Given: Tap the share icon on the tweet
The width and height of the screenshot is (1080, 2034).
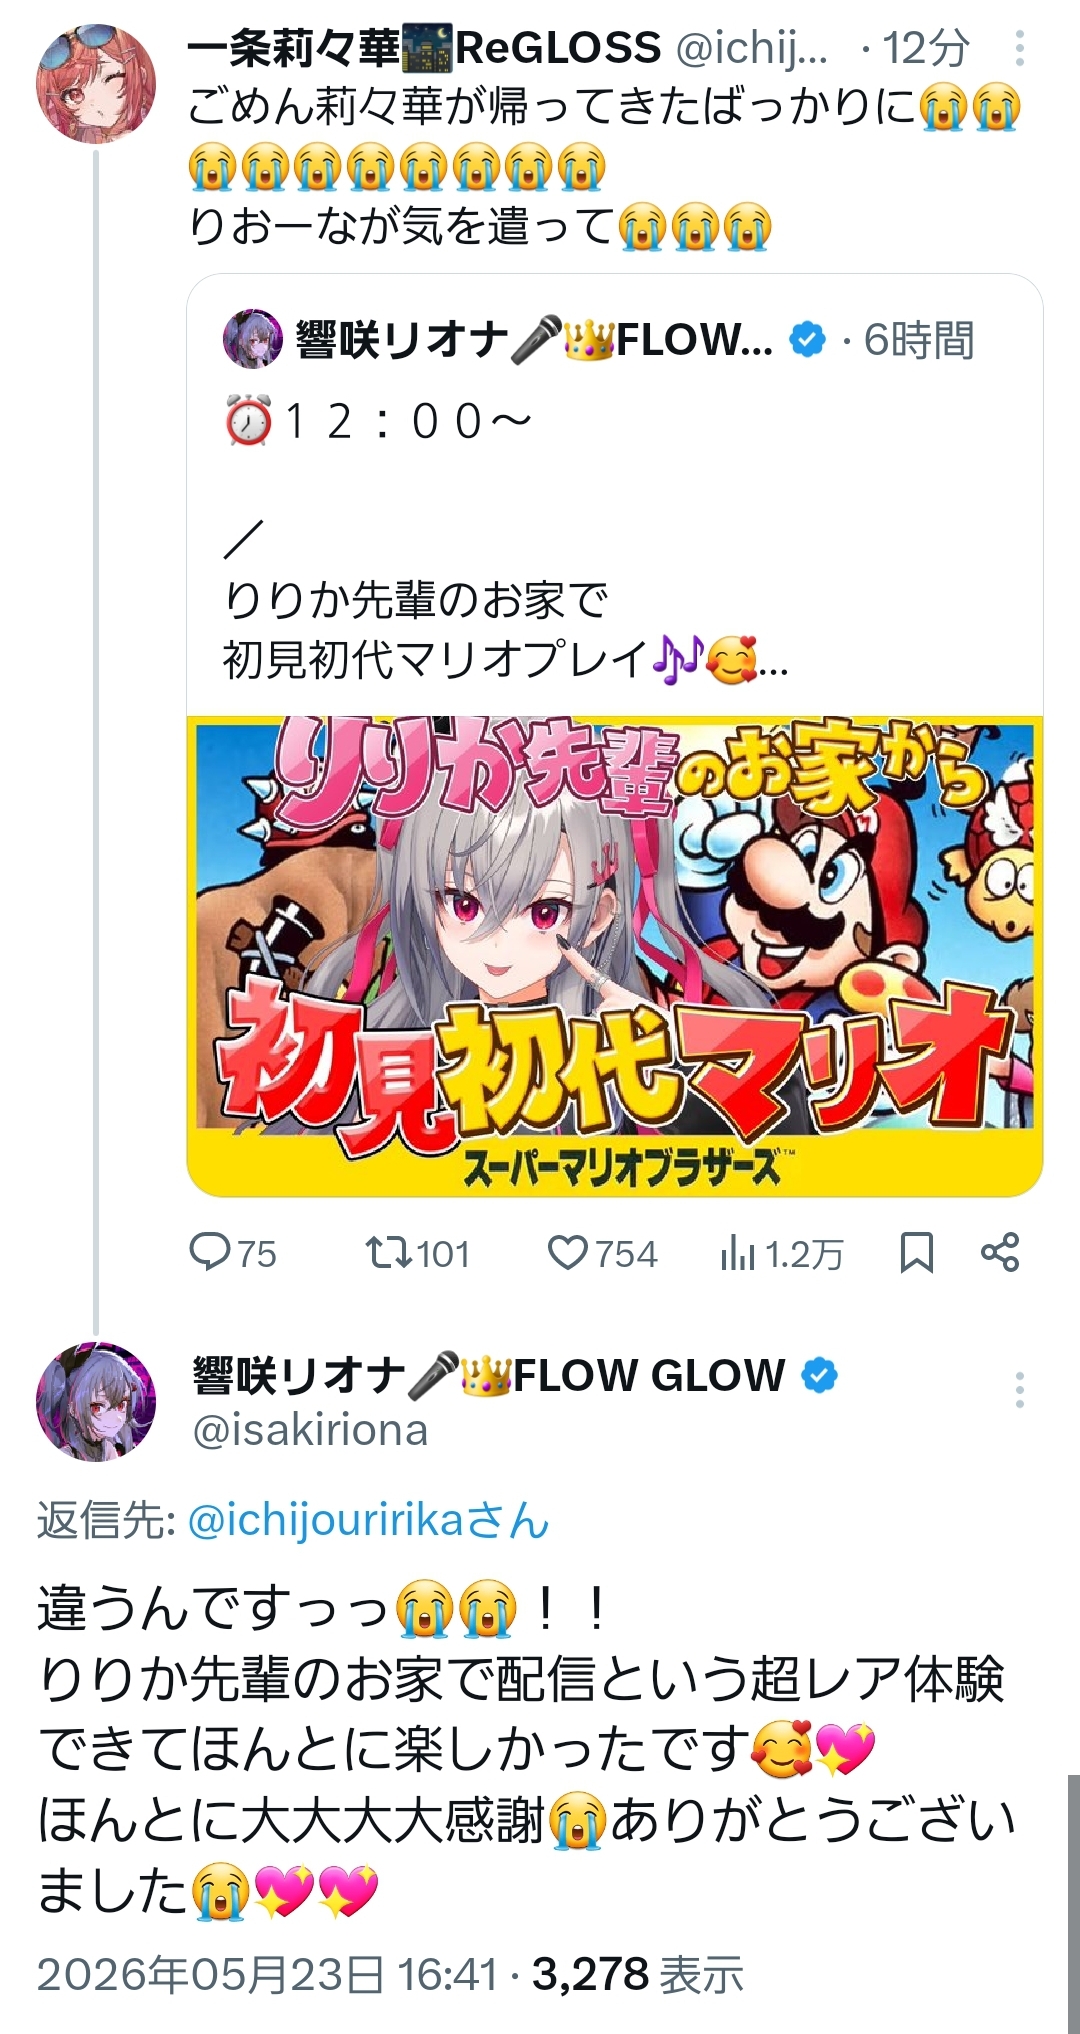Looking at the screenshot, I should (1000, 1252).
